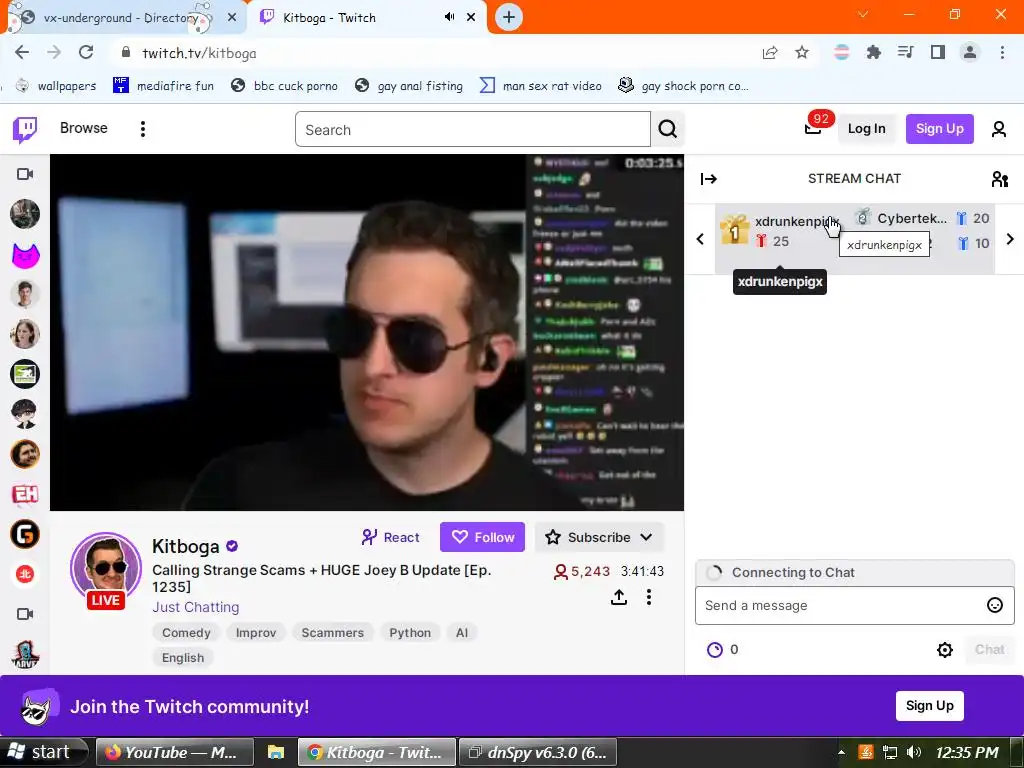Image resolution: width=1024 pixels, height=768 pixels.
Task: Go to next gift leaderboard entry
Action: coord(1010,239)
